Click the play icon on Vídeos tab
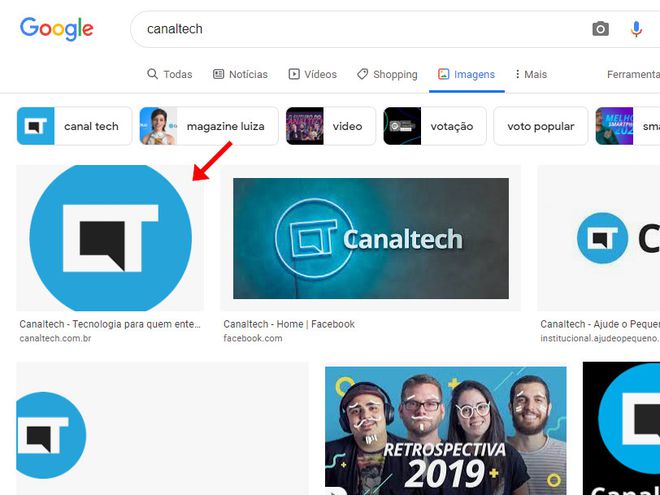The height and width of the screenshot is (495, 660). [294, 74]
